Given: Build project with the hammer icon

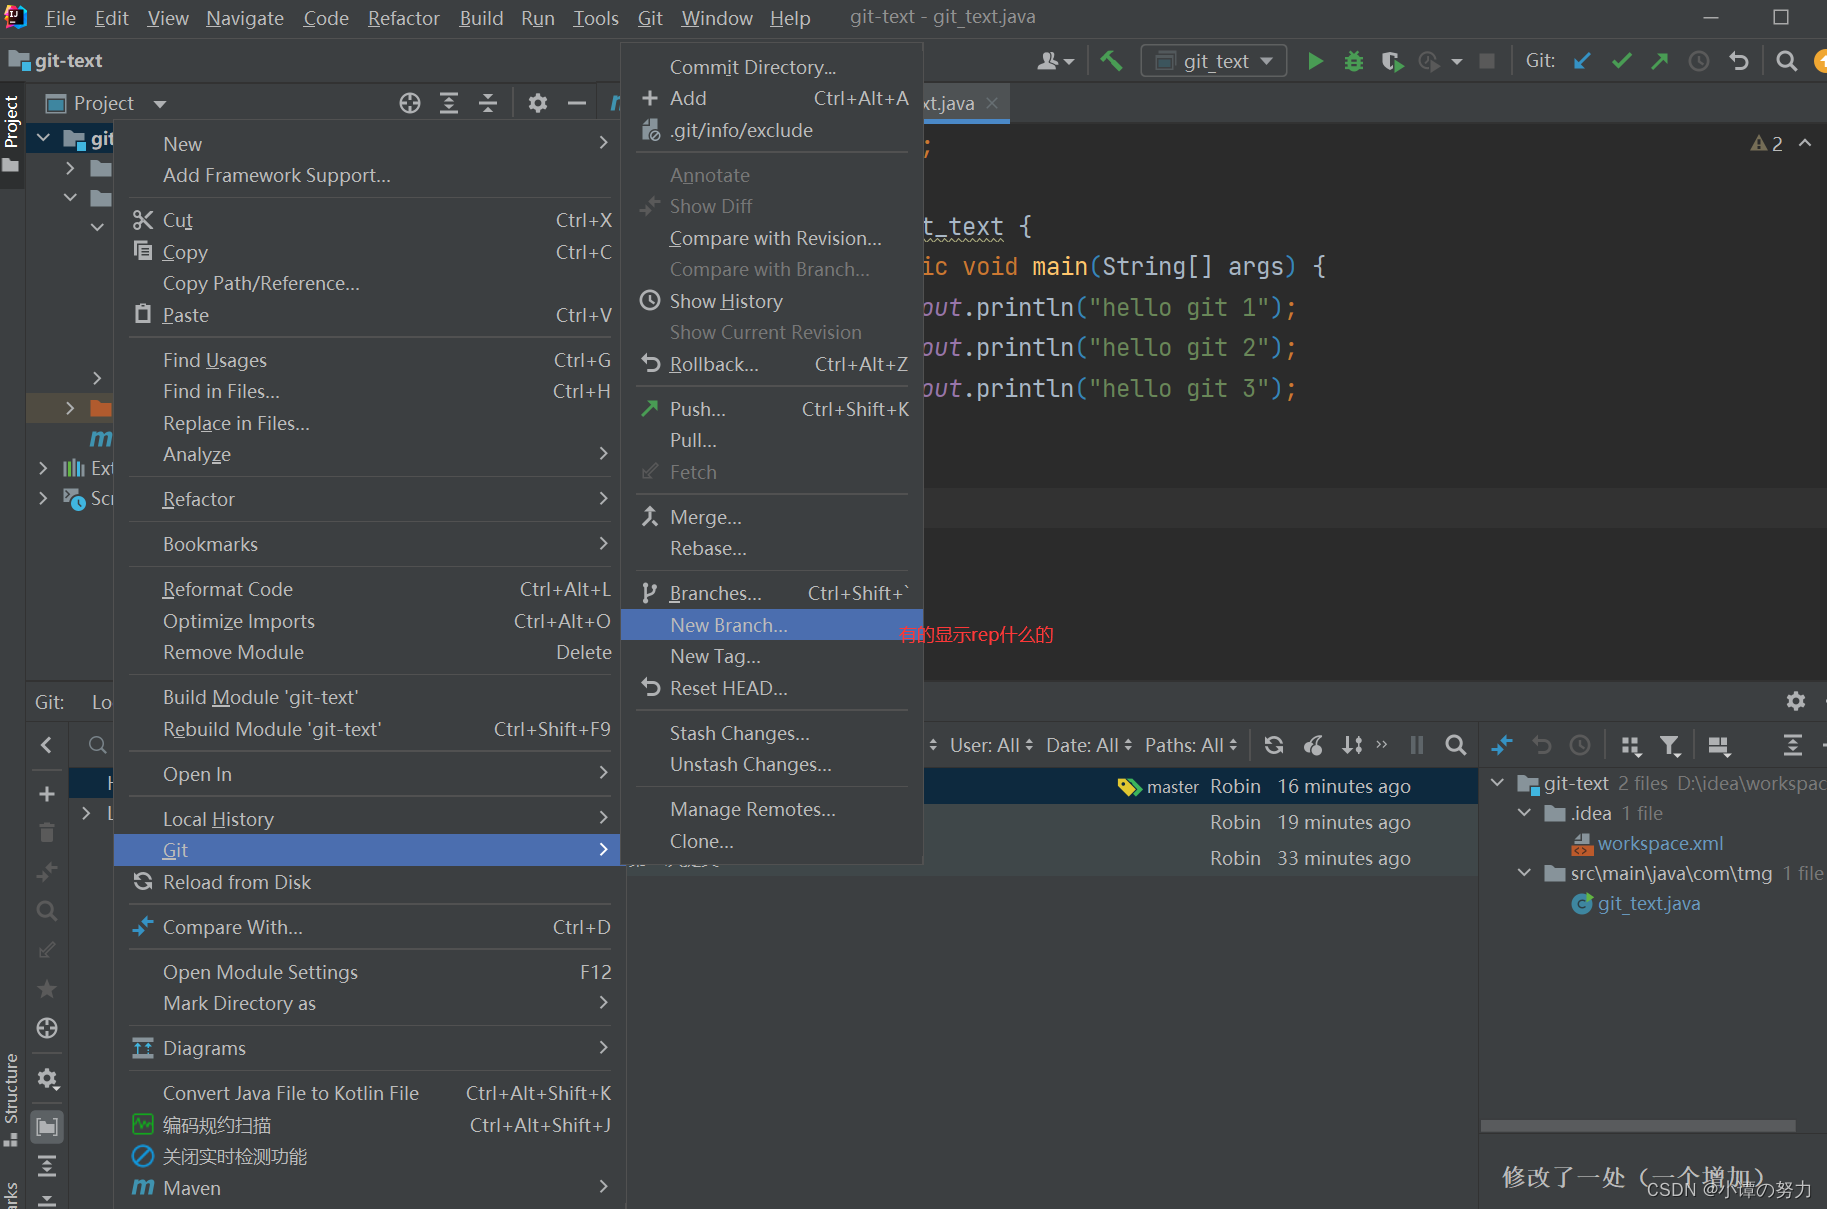Looking at the screenshot, I should tap(1111, 61).
